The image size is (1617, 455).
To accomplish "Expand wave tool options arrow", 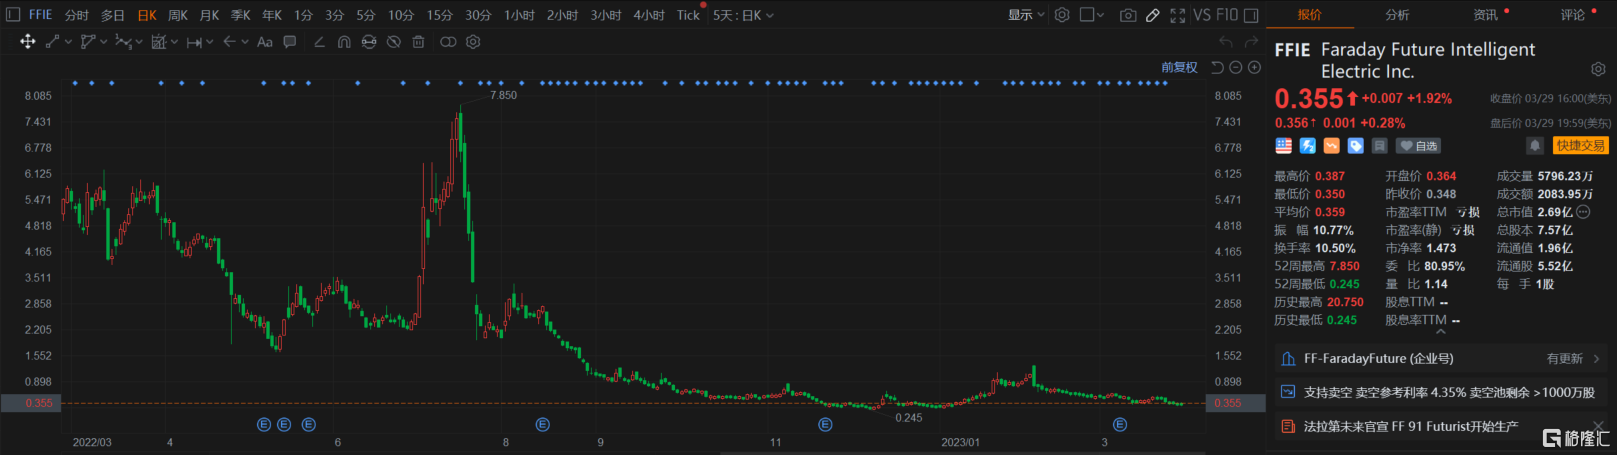I will click(x=139, y=43).
